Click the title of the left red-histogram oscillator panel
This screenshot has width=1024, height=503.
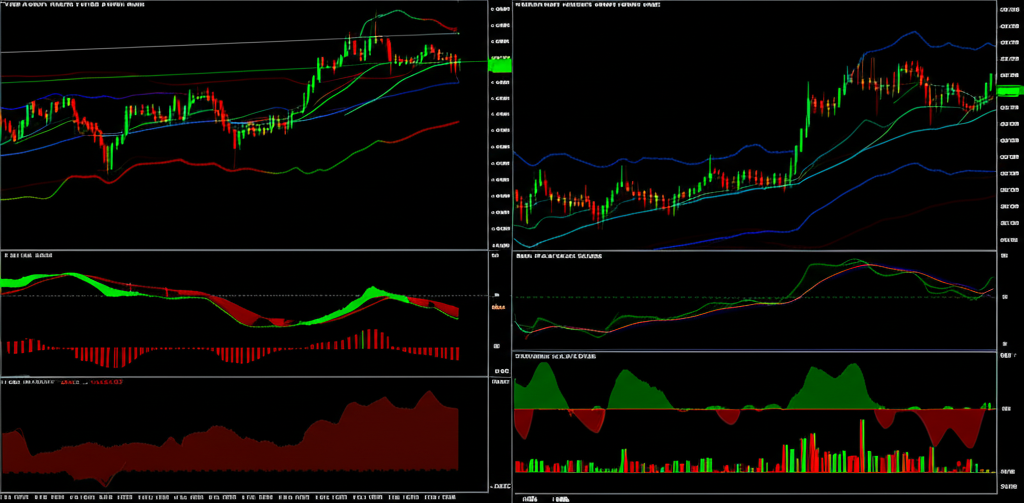click(x=28, y=255)
